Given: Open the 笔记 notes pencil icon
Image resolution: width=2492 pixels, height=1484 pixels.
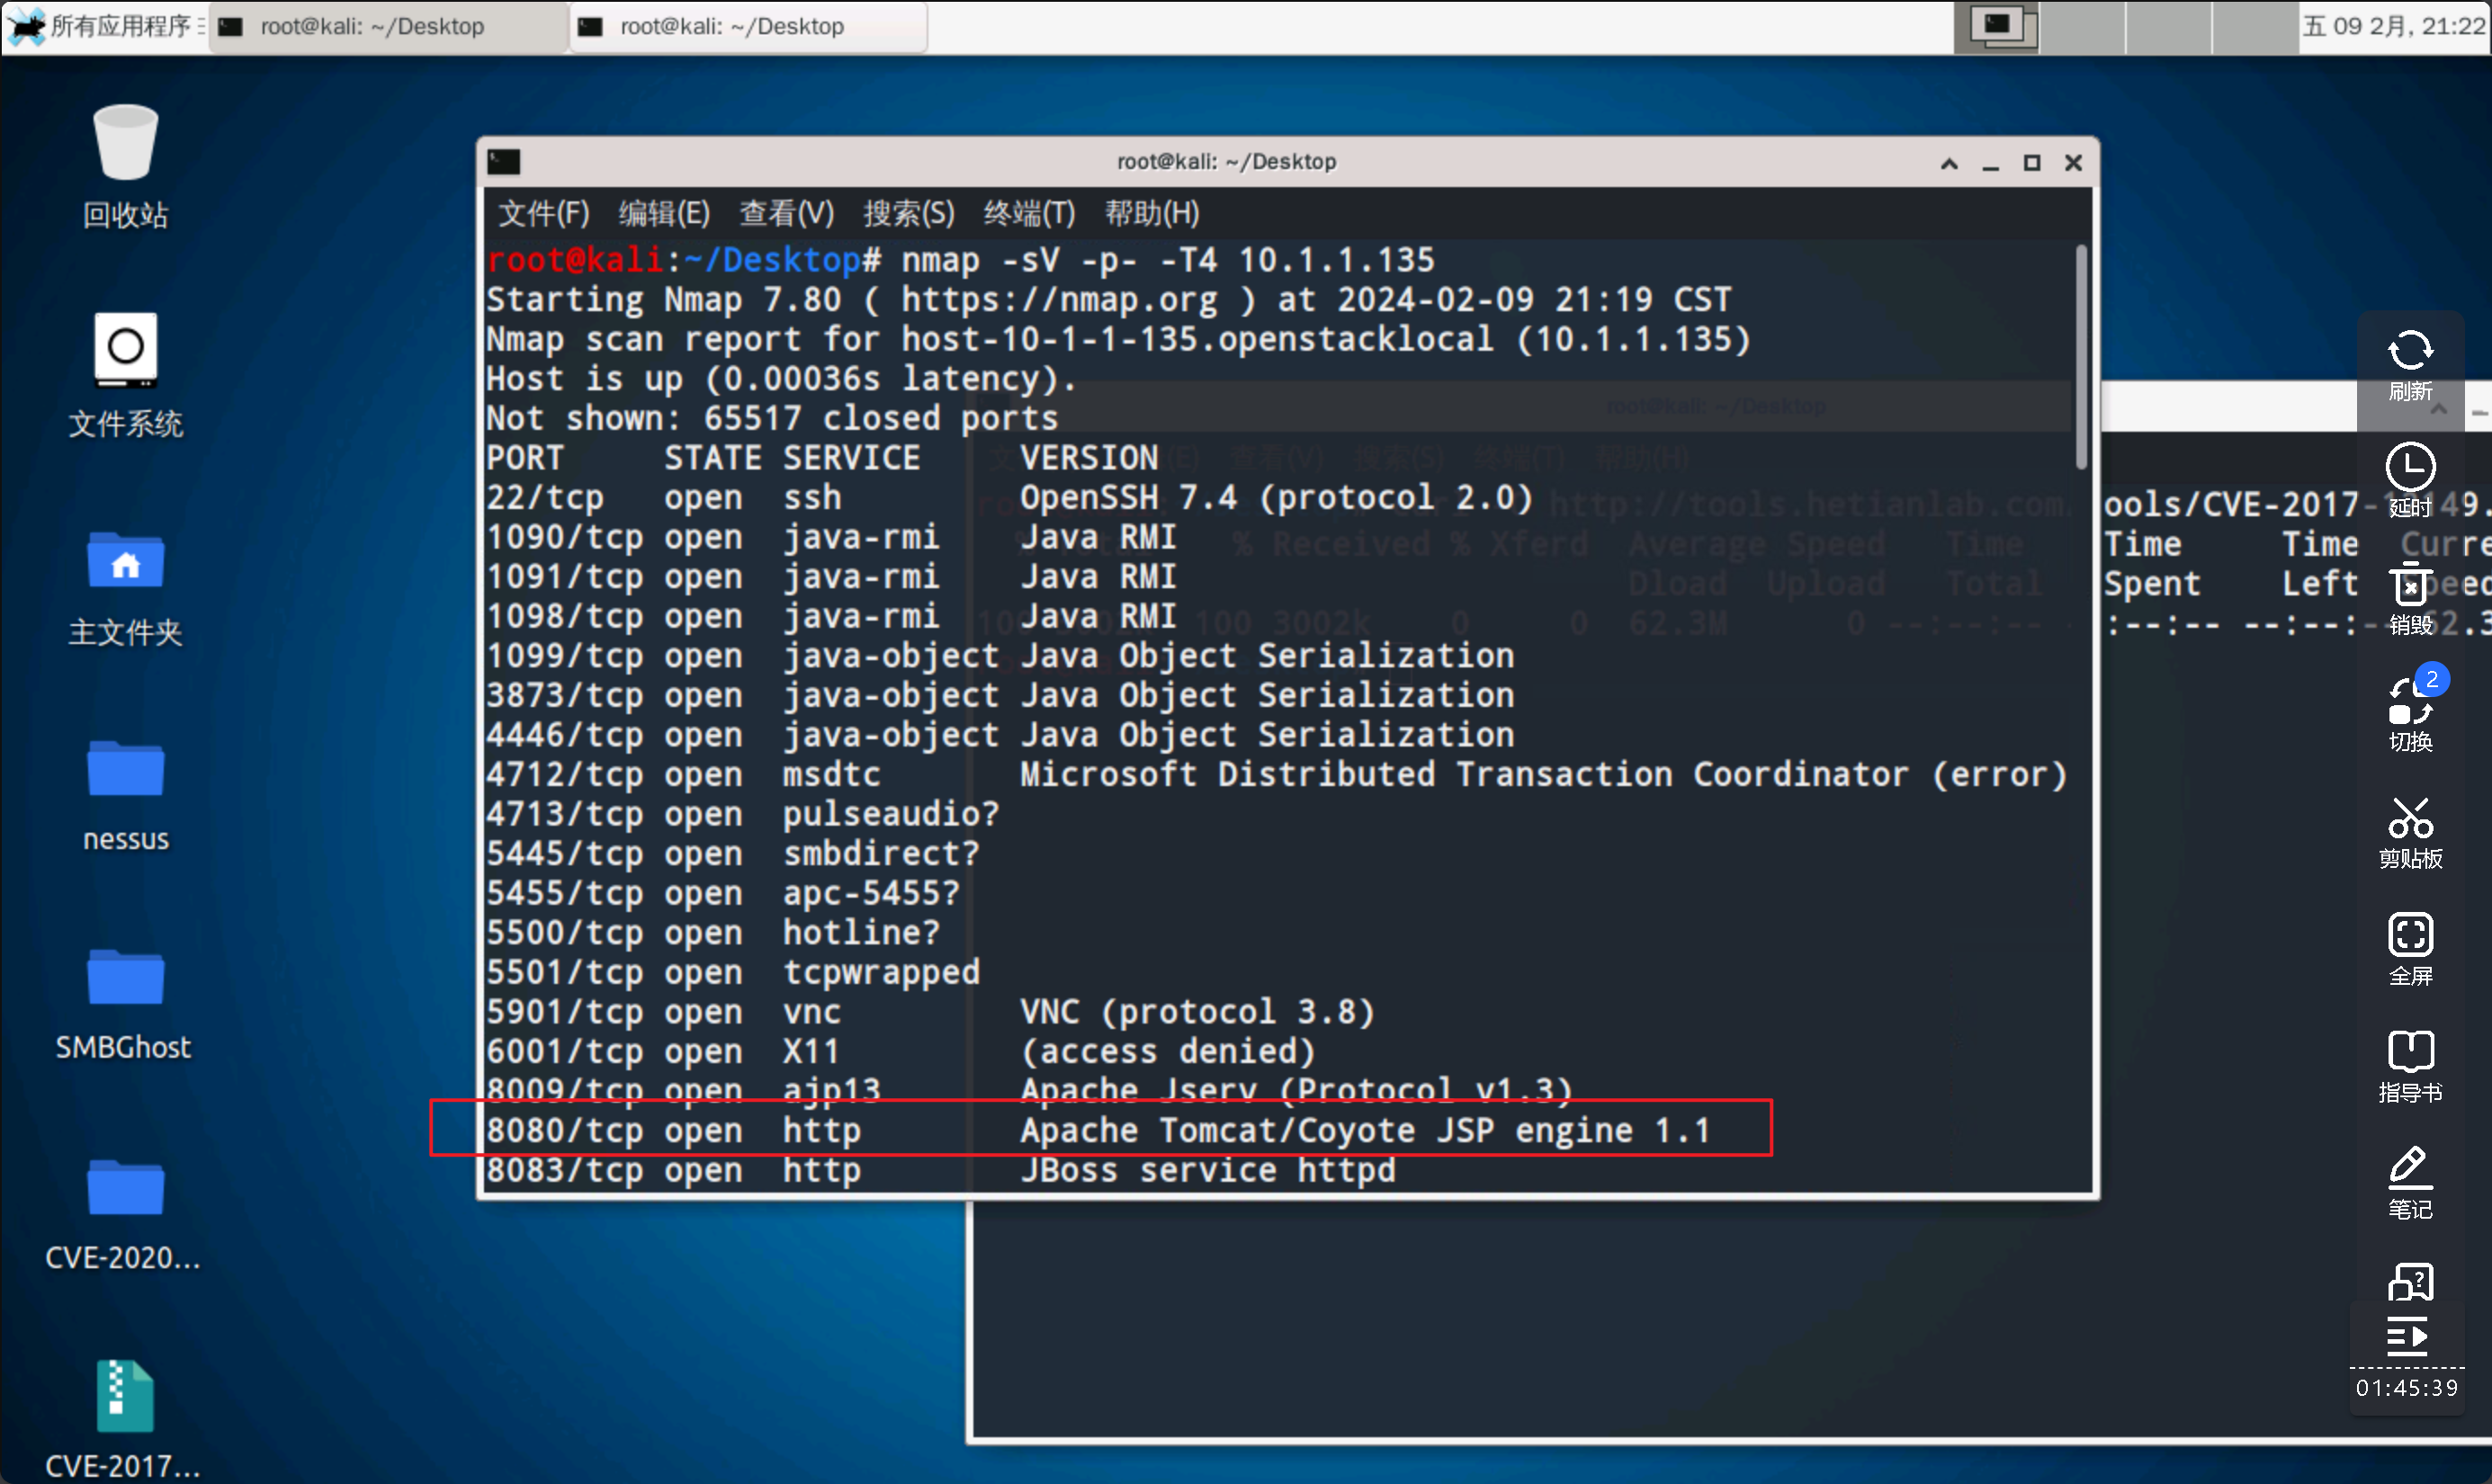Looking at the screenshot, I should pyautogui.click(x=2409, y=1168).
